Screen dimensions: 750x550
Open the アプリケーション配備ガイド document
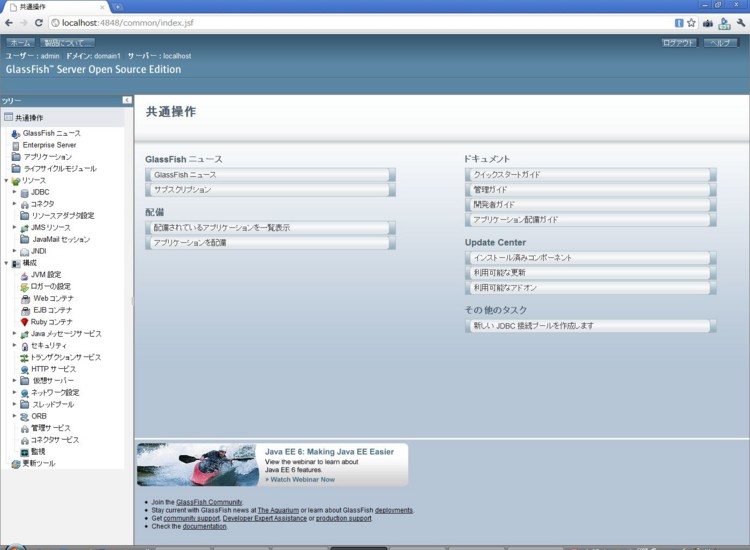coord(590,220)
